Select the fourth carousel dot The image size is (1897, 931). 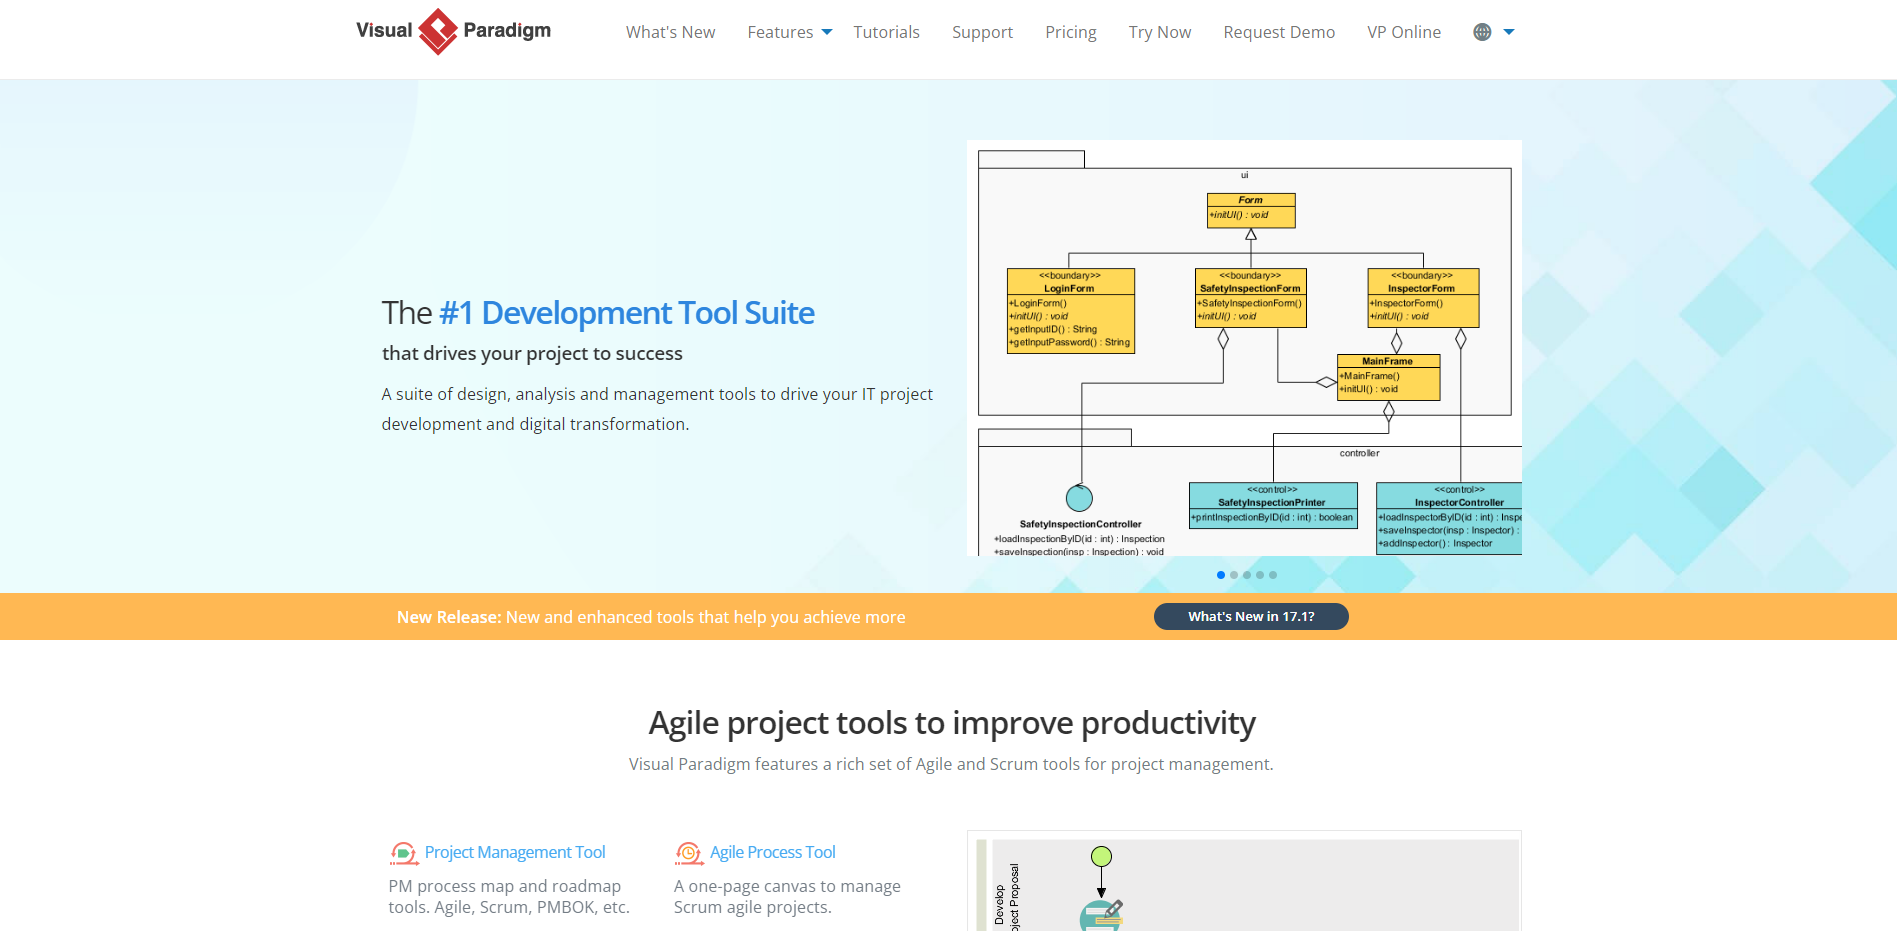[x=1260, y=575]
